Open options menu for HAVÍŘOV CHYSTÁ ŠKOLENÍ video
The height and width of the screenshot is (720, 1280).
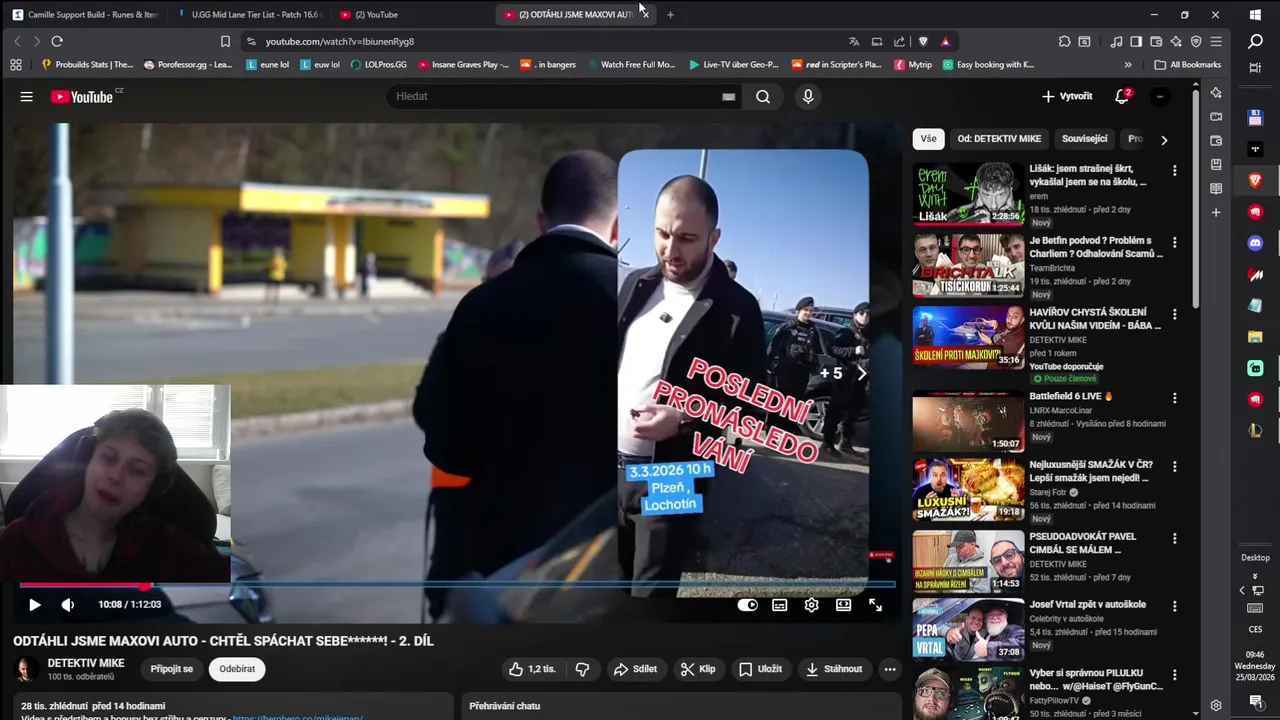(1175, 315)
